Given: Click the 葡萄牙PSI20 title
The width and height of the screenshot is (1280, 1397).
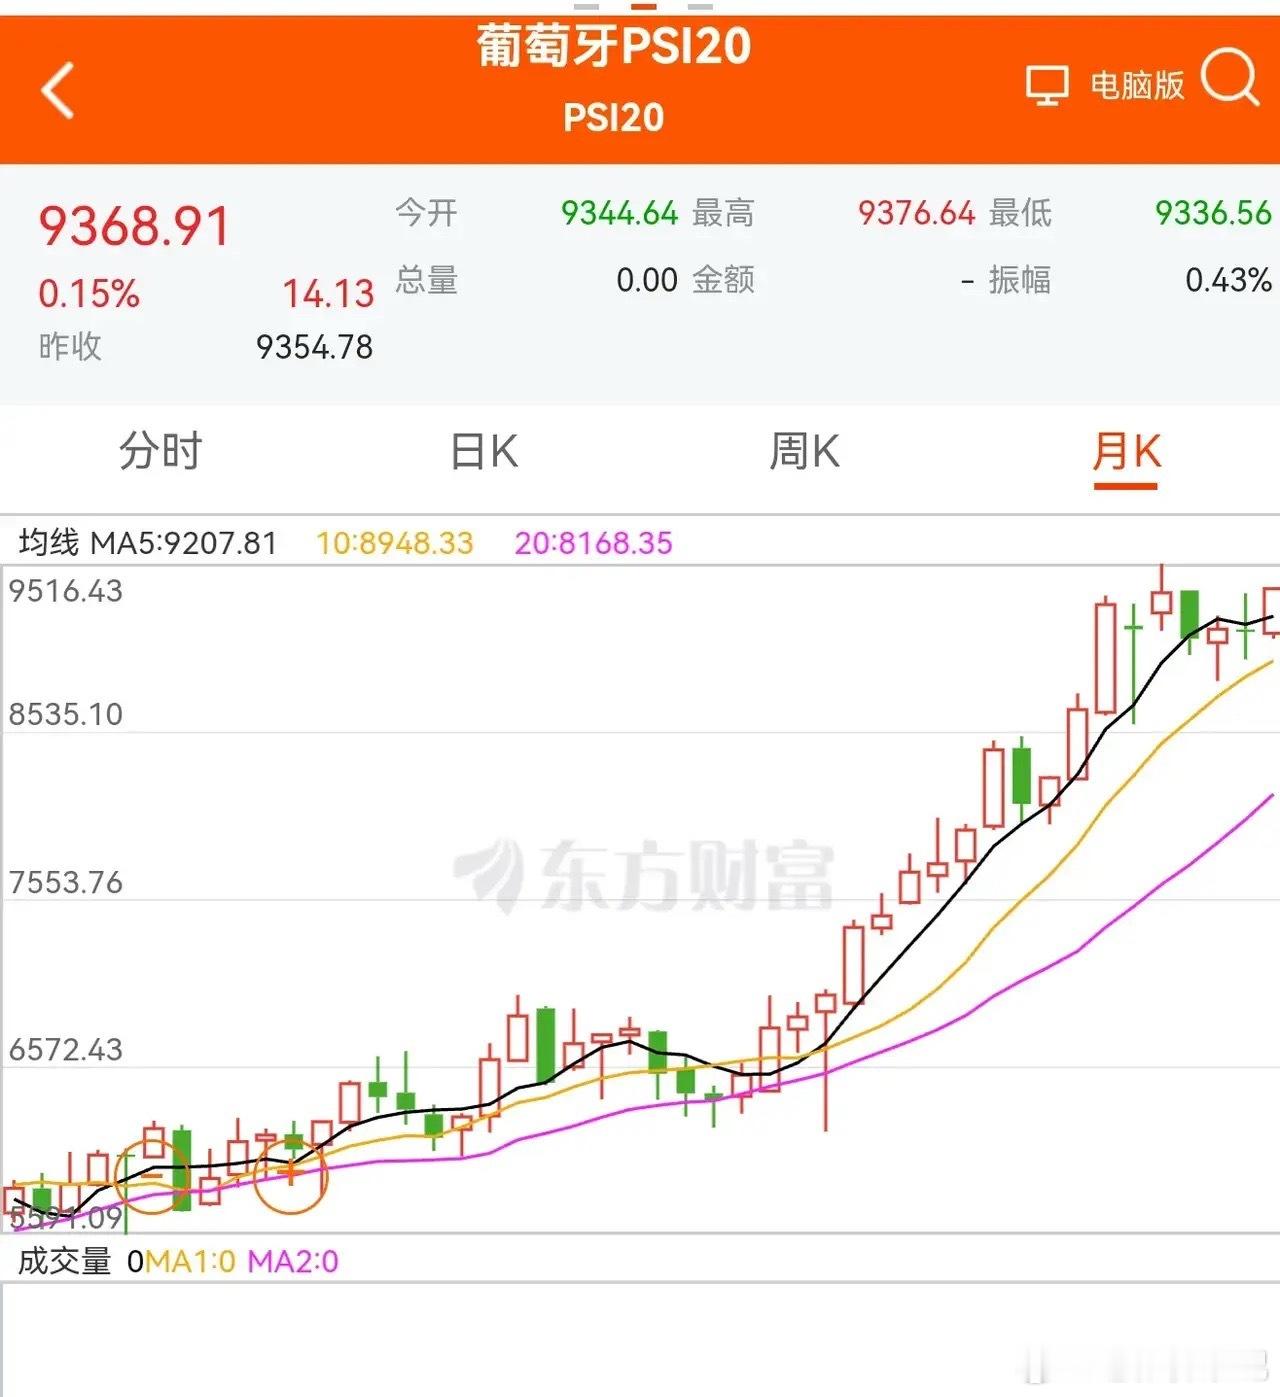Looking at the screenshot, I should point(614,46).
